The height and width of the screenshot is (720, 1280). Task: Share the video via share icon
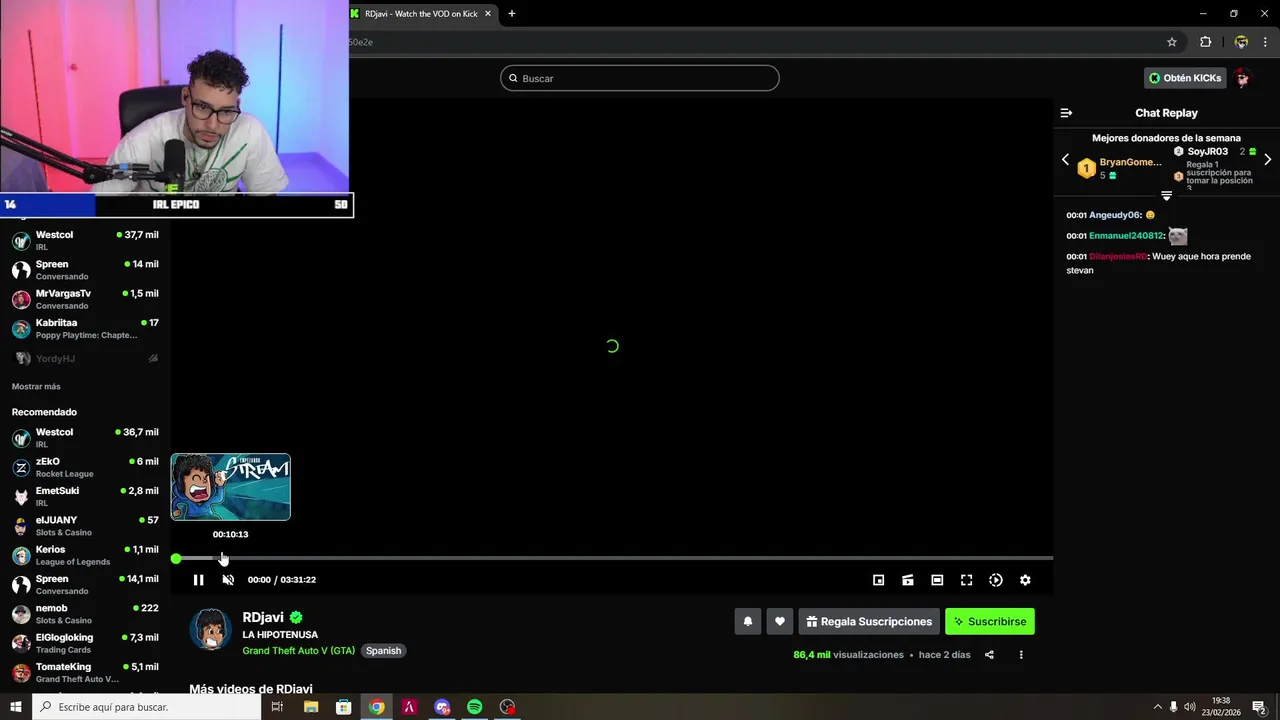click(x=989, y=655)
